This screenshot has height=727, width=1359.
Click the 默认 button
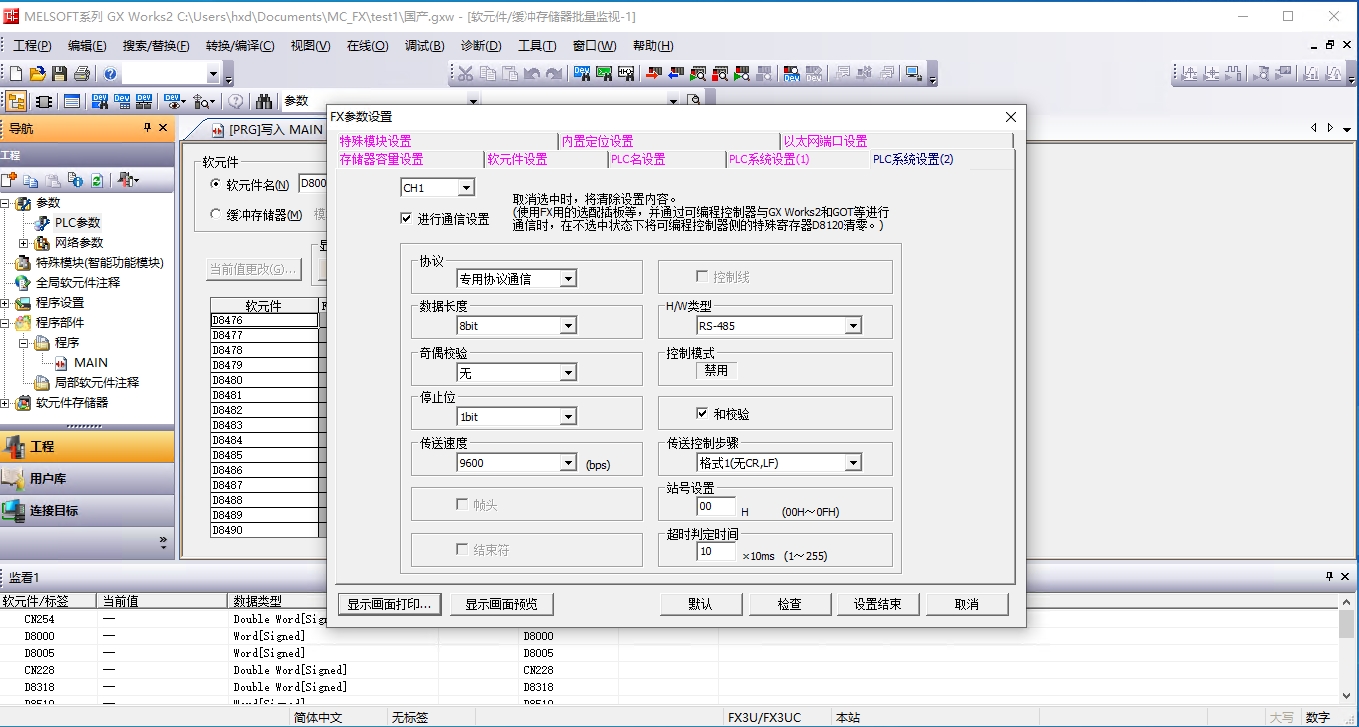click(x=700, y=604)
